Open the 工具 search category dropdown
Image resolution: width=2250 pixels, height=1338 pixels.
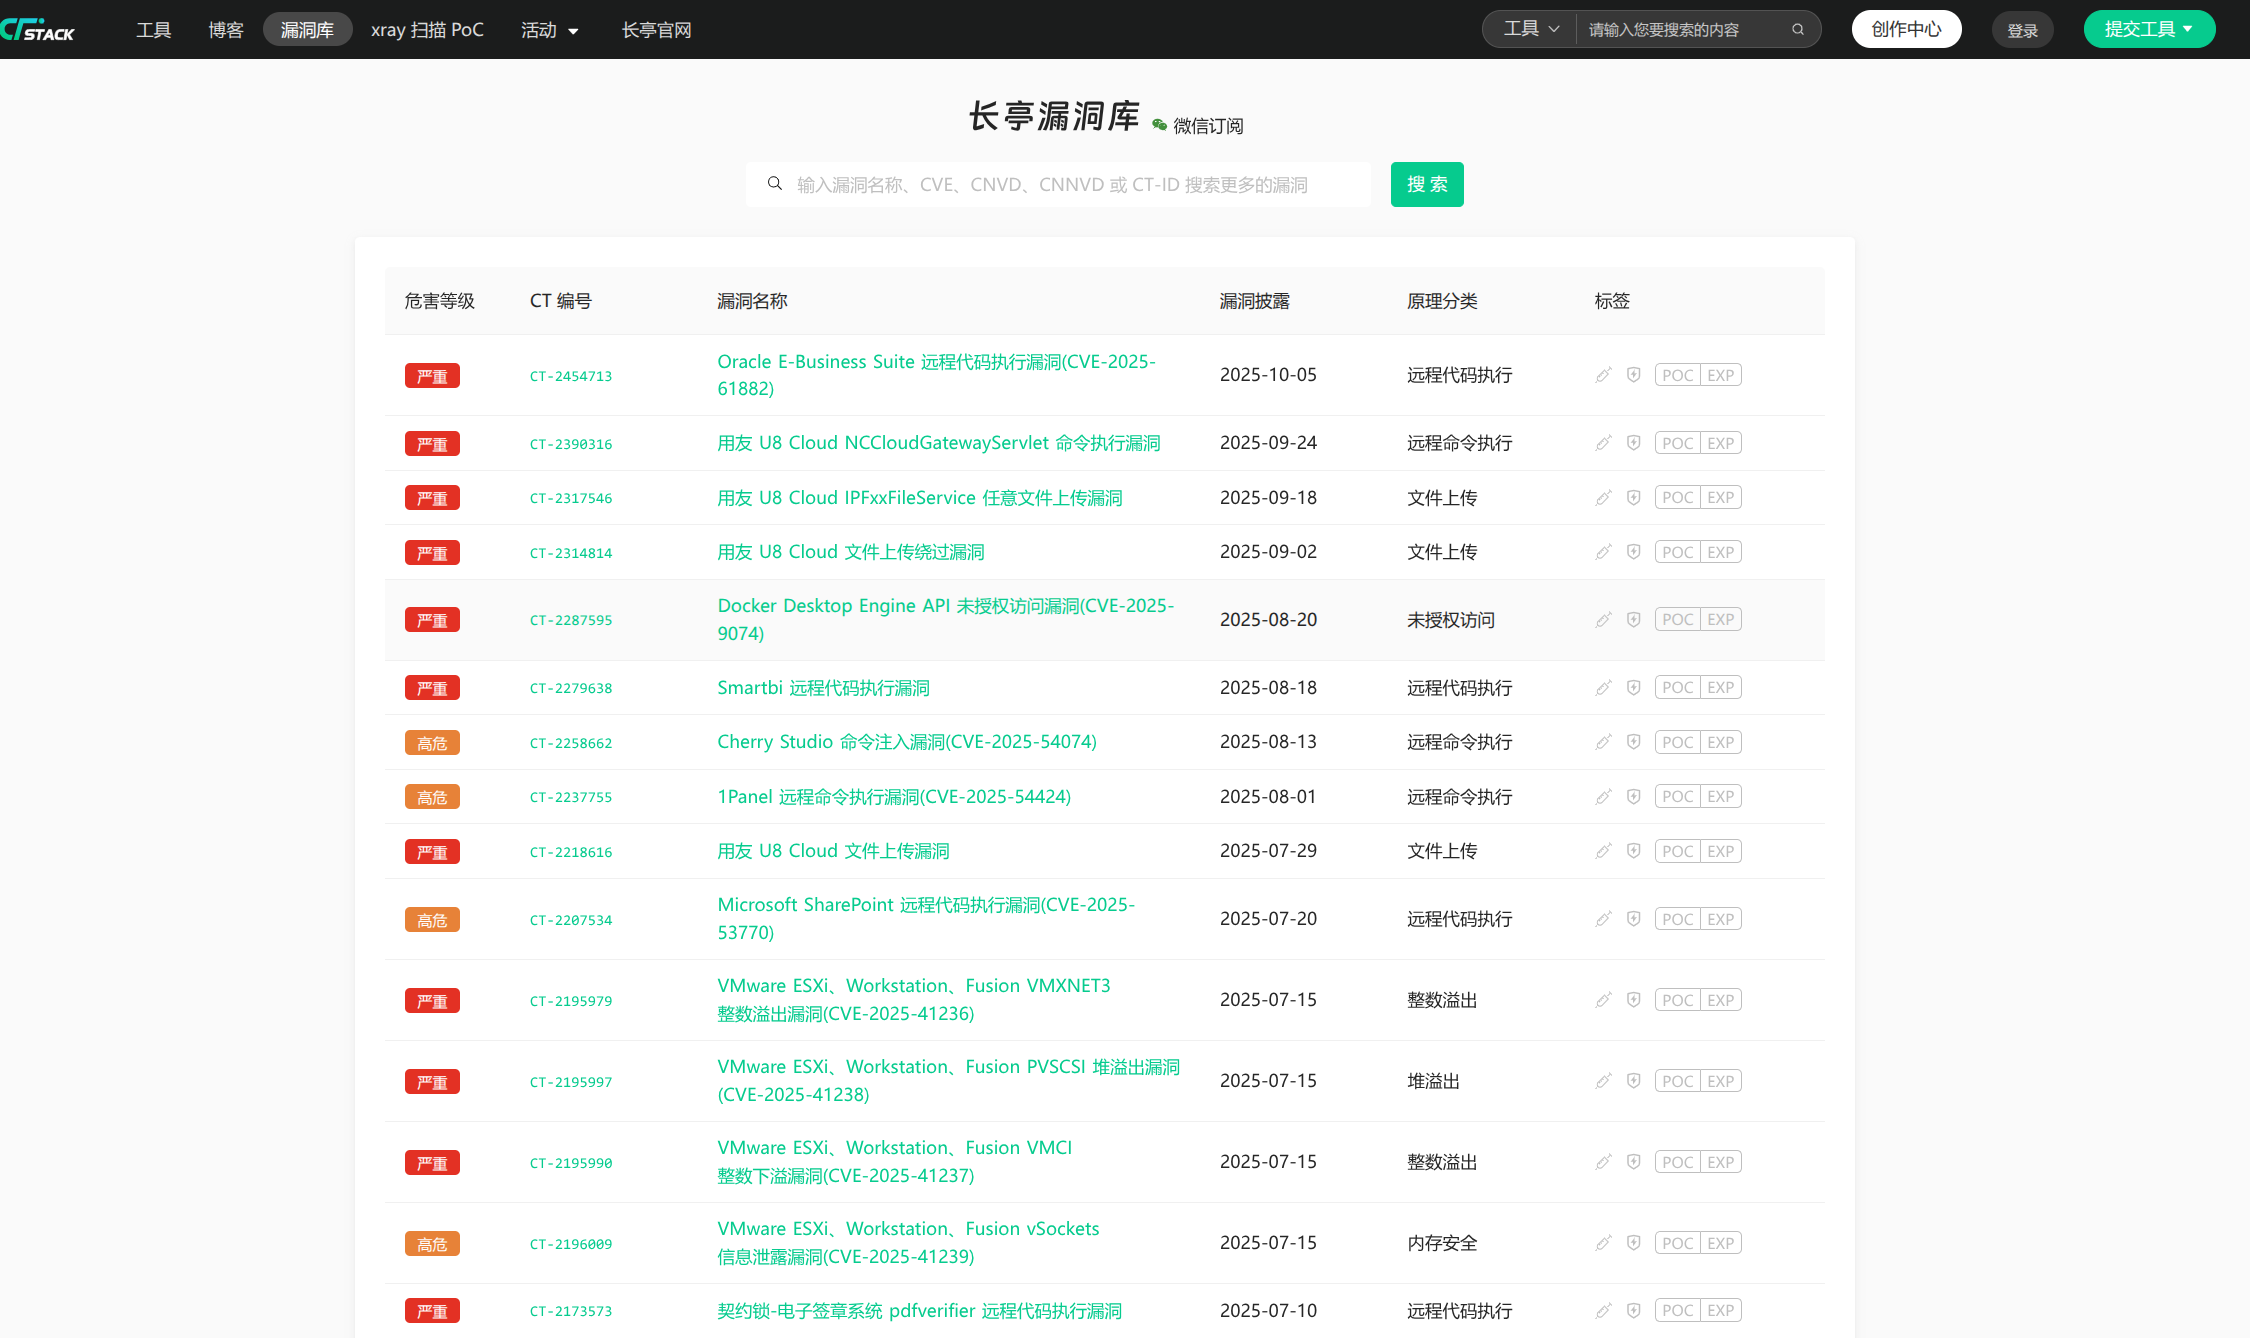pos(1530,29)
